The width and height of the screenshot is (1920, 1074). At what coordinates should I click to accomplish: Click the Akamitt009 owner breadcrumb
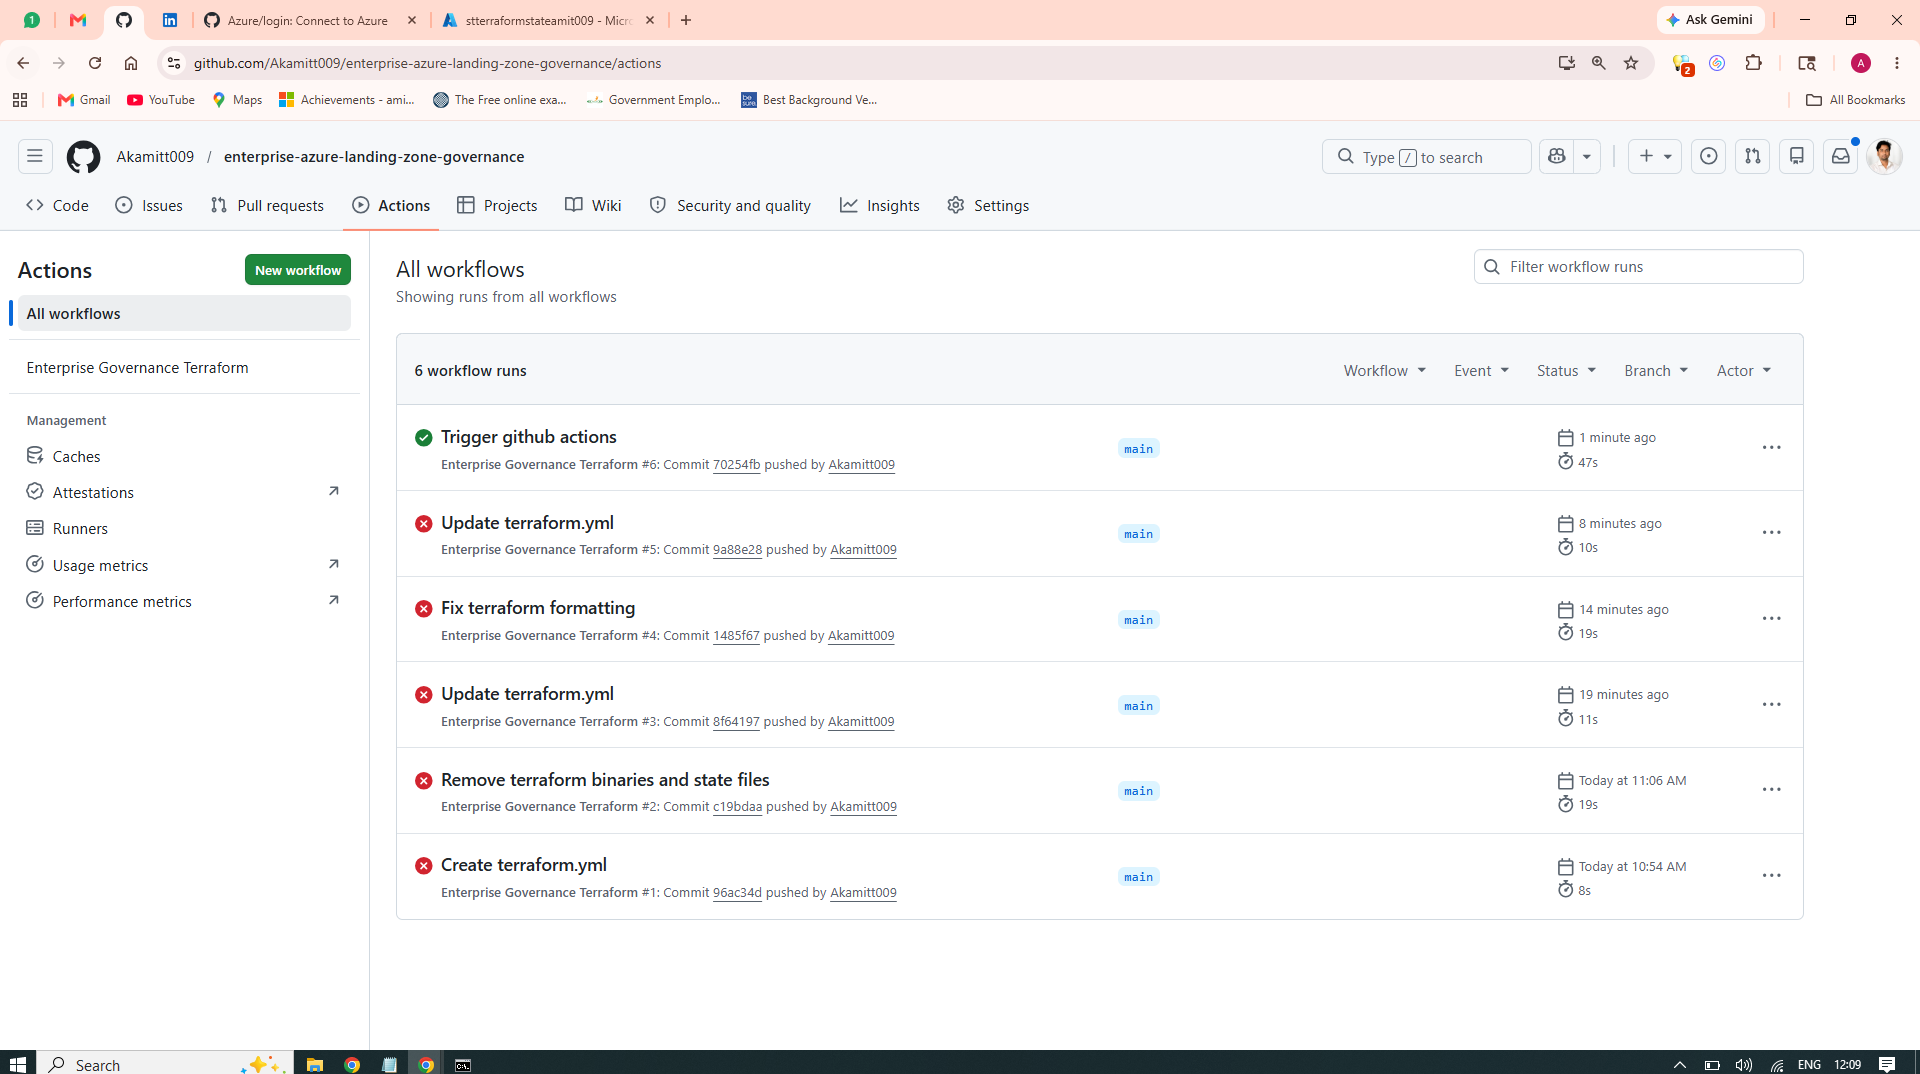(155, 157)
